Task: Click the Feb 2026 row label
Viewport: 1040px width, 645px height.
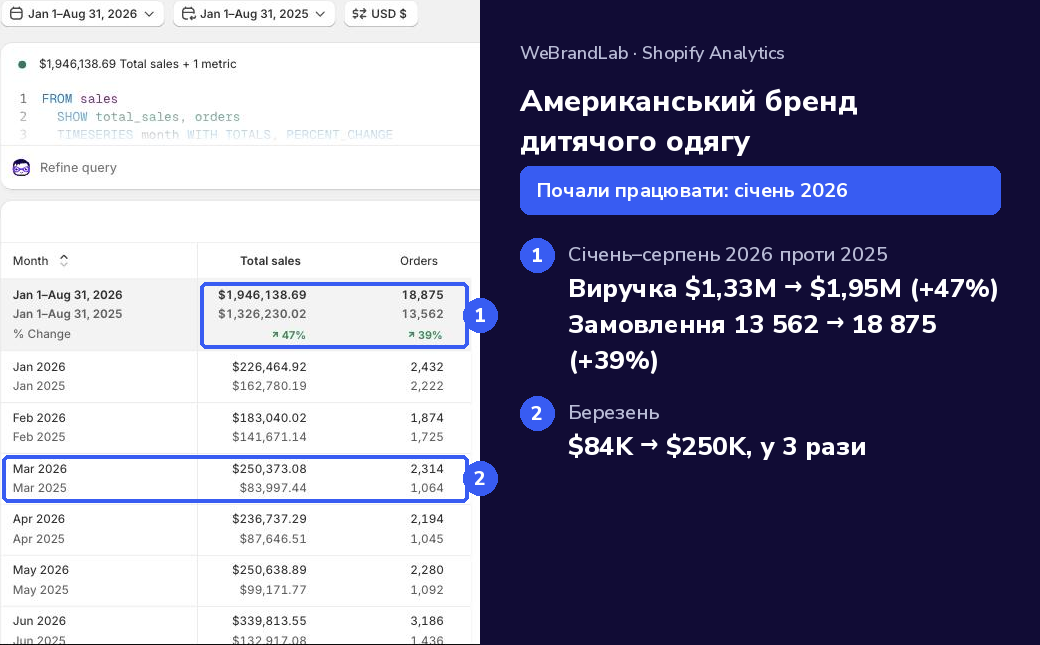Action: (39, 417)
